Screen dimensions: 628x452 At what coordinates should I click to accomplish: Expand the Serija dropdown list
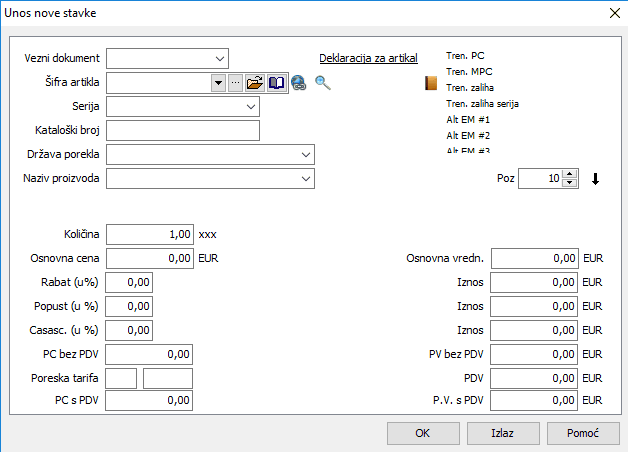(x=249, y=106)
